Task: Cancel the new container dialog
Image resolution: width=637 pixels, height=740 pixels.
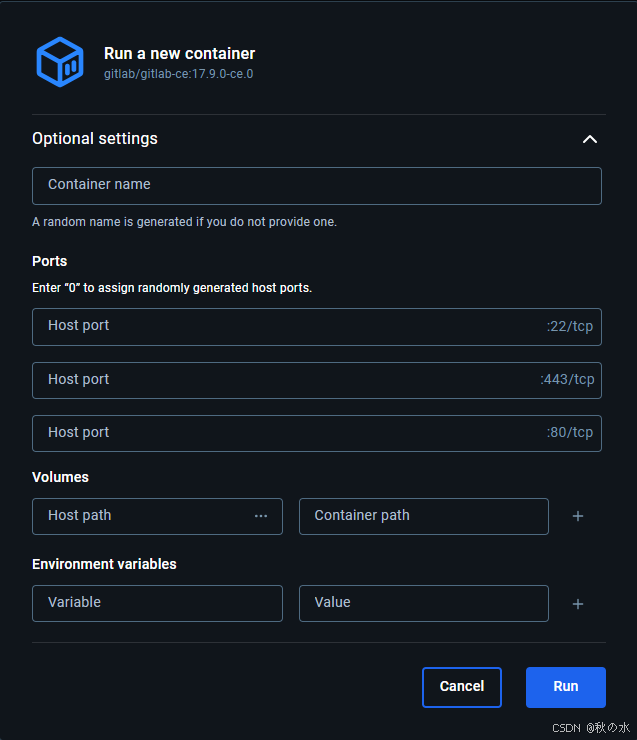Action: click(461, 687)
